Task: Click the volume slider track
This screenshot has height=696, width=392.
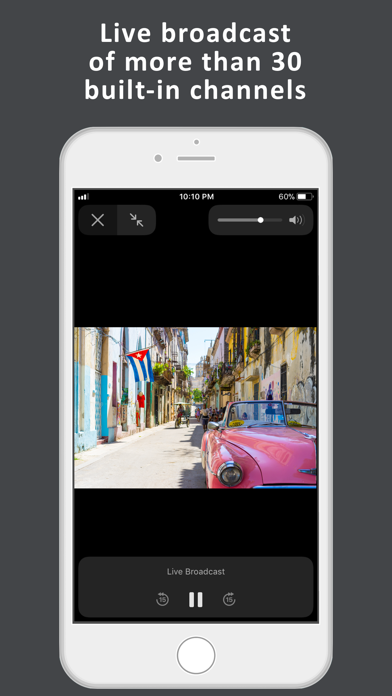Action: point(249,220)
